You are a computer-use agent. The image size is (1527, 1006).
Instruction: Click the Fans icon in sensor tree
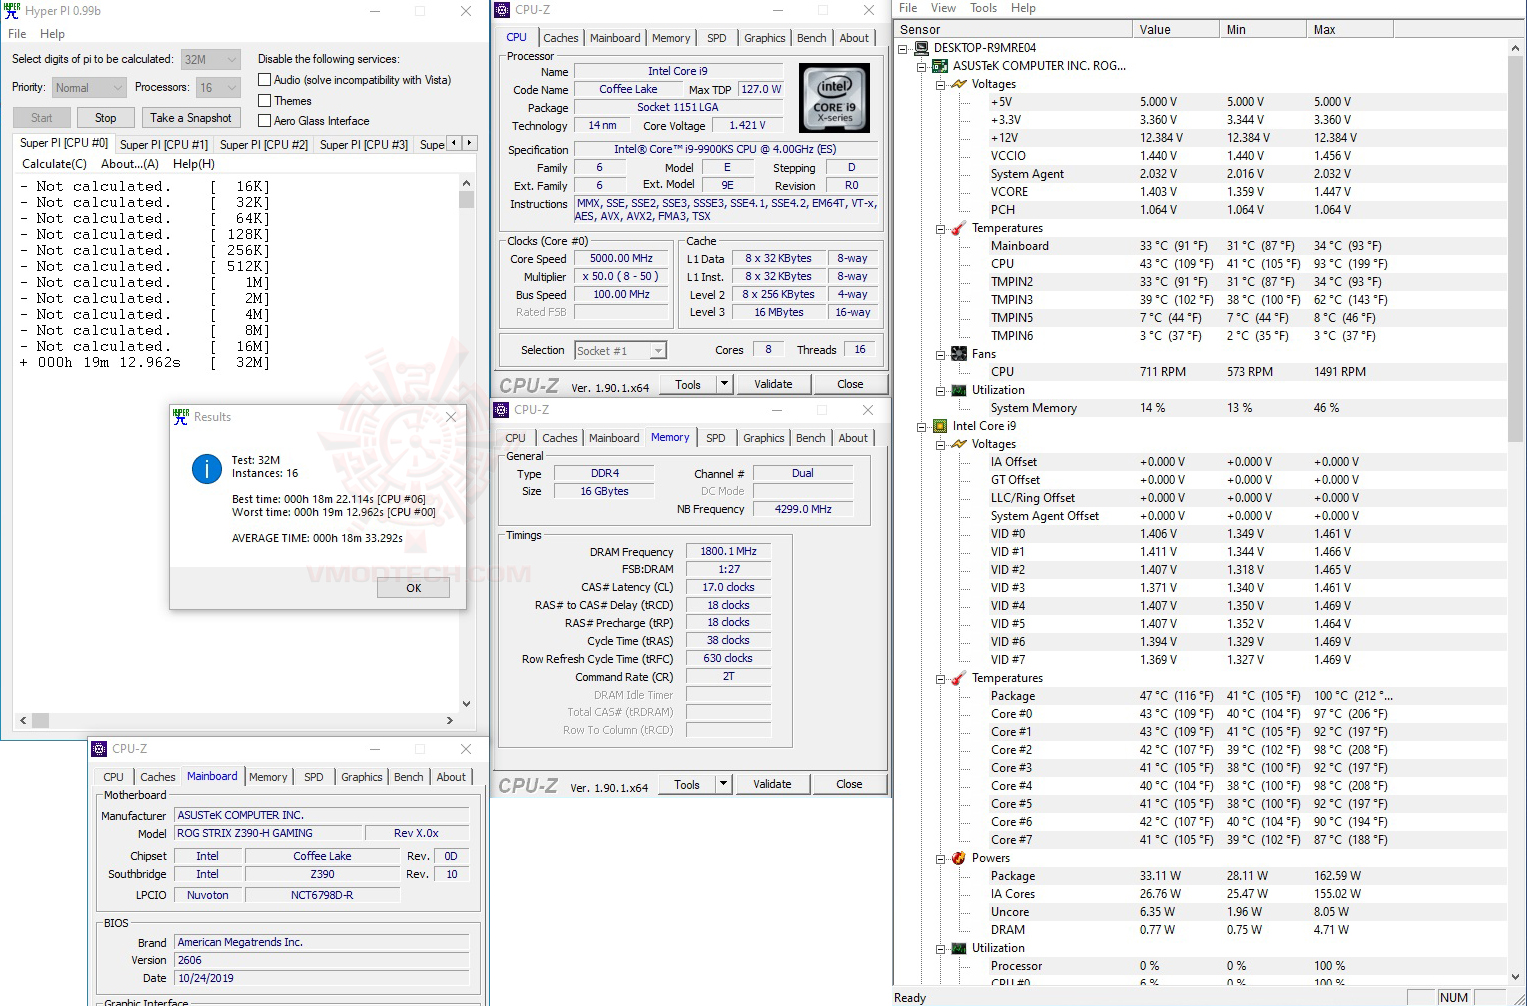pos(959,354)
